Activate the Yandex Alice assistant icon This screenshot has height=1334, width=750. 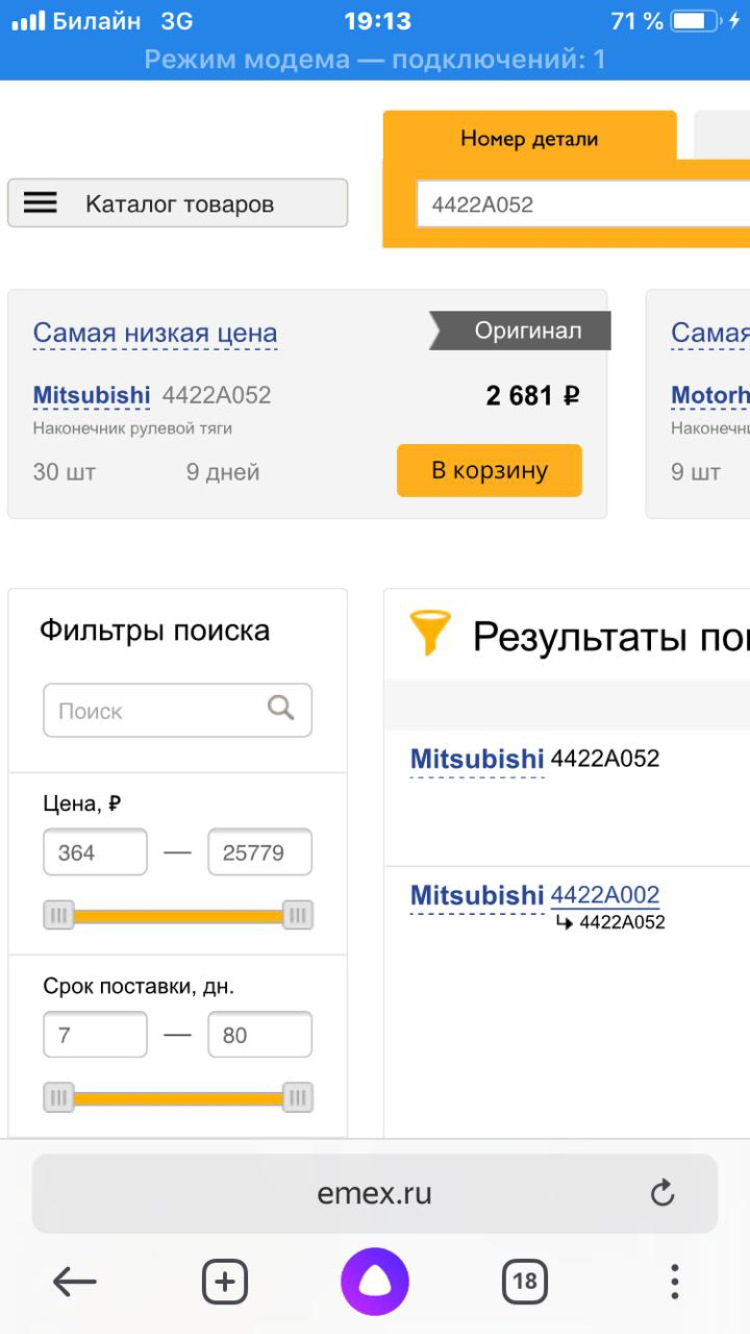click(x=375, y=1280)
